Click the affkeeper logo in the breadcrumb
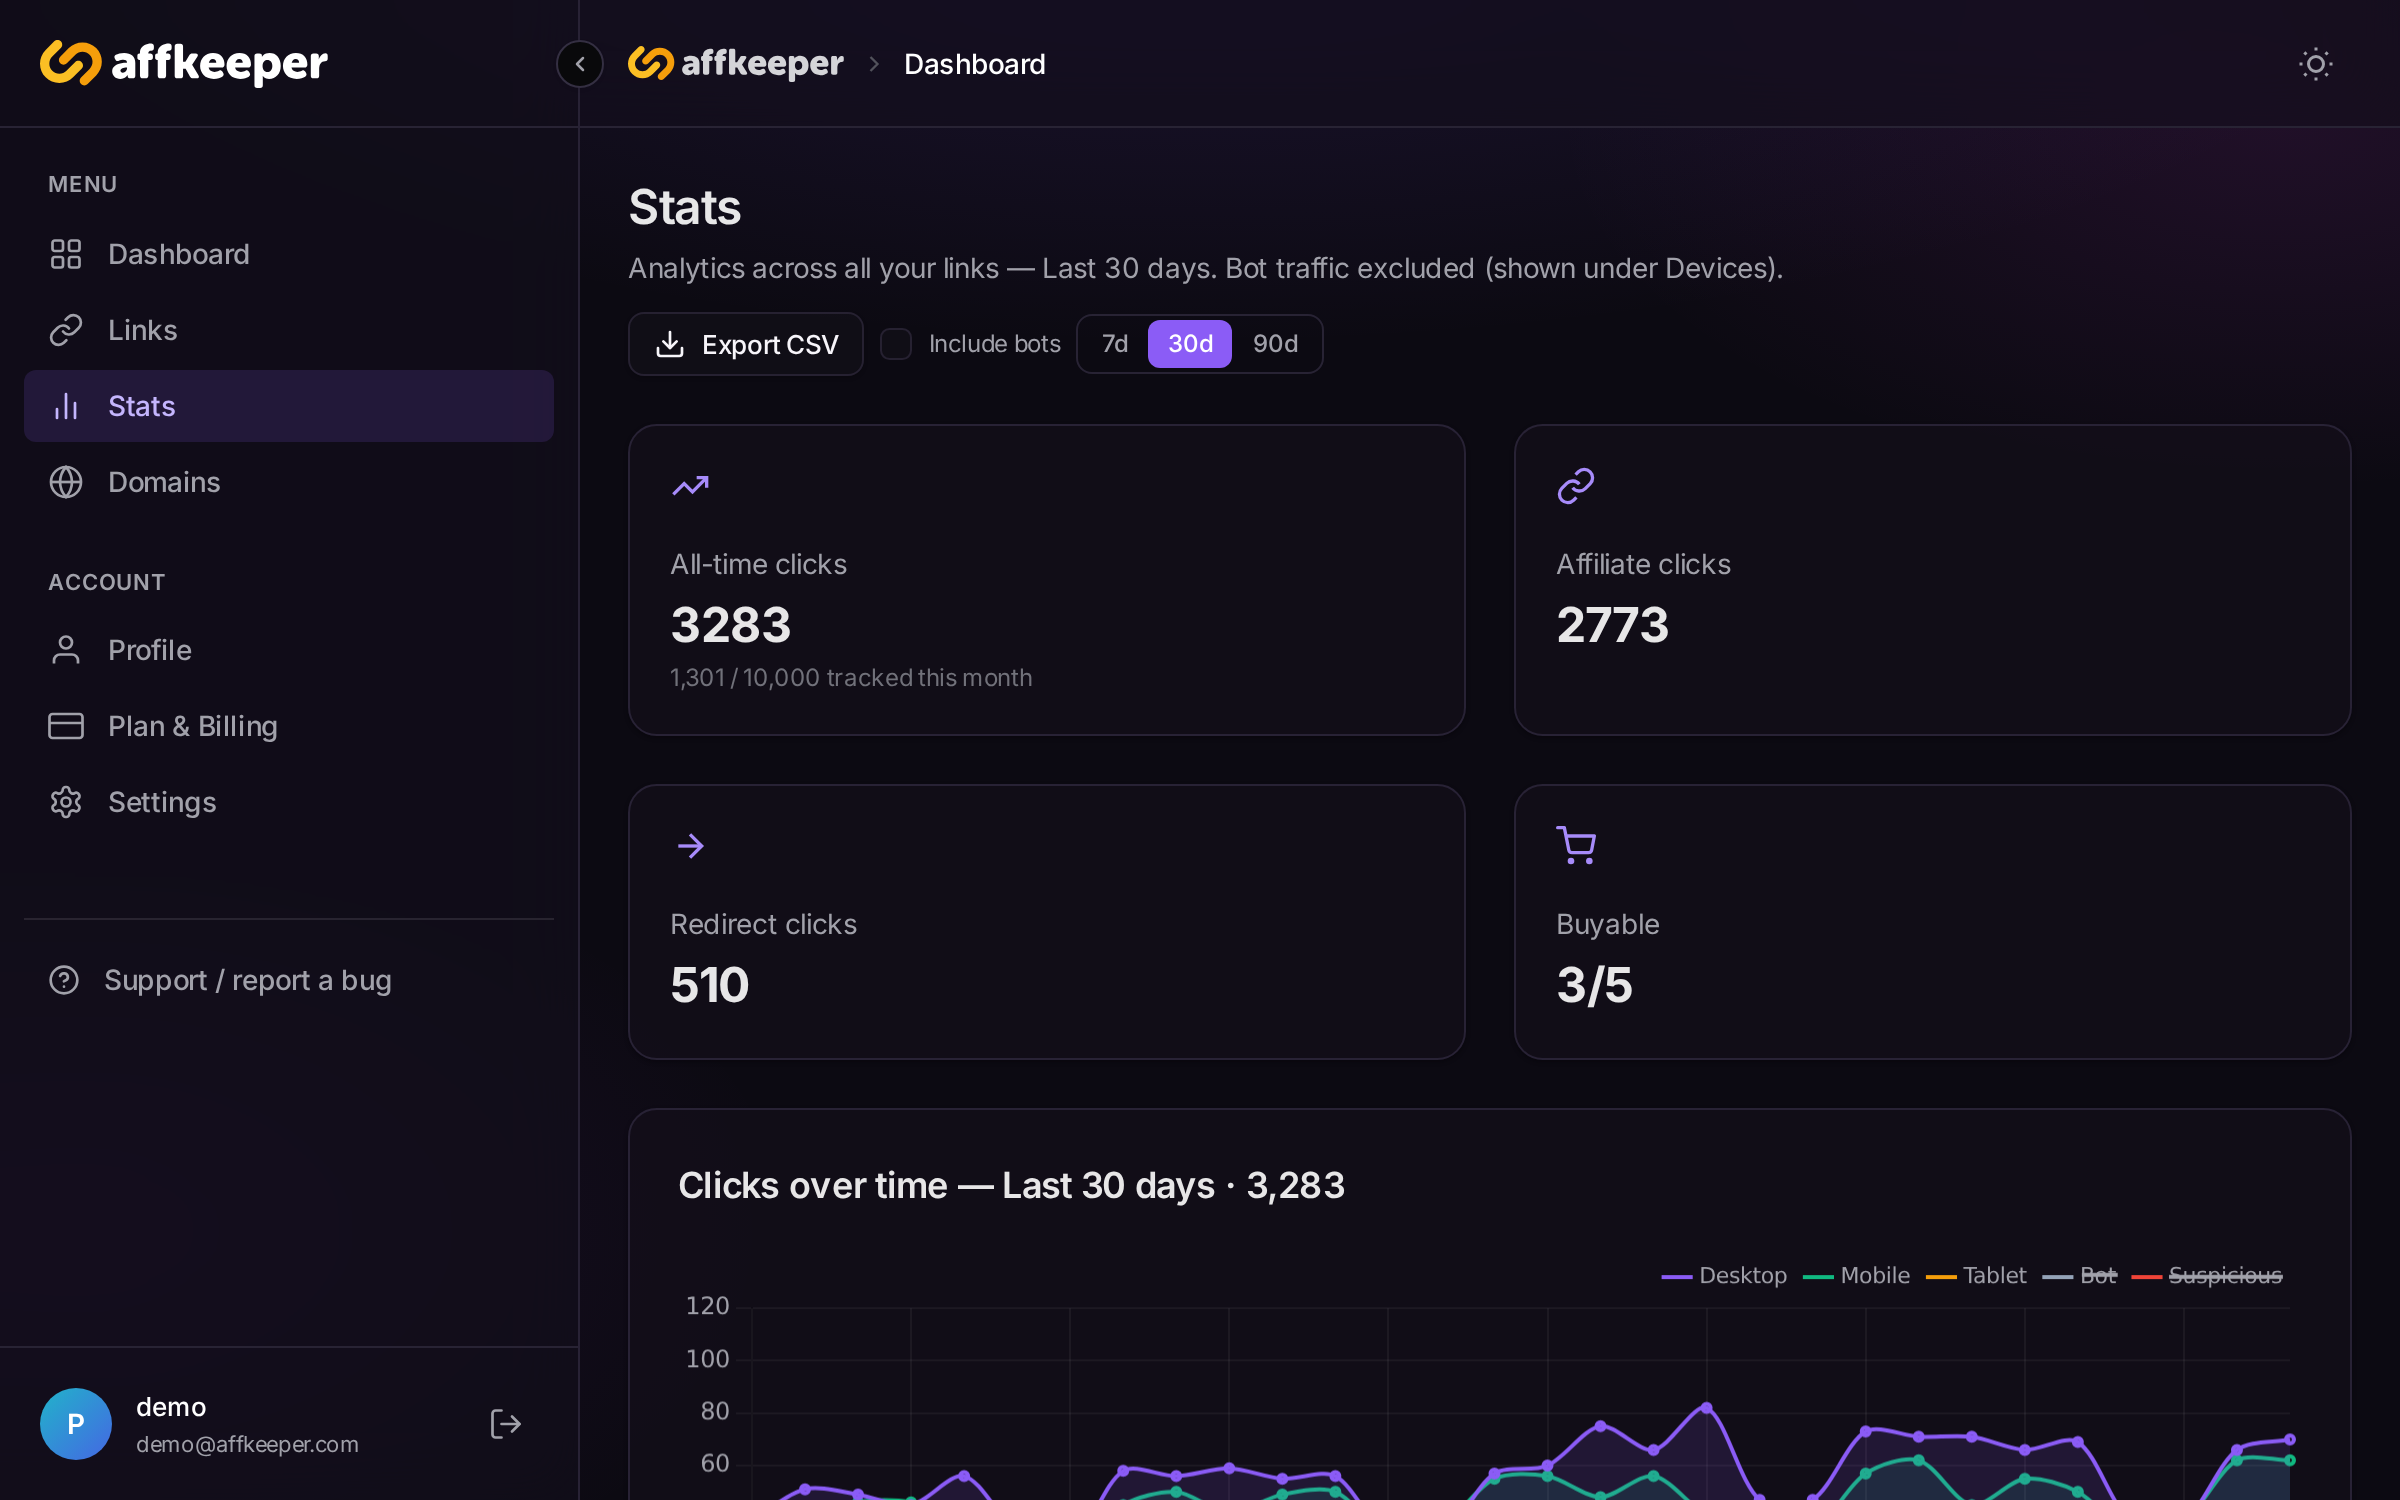This screenshot has height=1500, width=2400. pos(736,64)
